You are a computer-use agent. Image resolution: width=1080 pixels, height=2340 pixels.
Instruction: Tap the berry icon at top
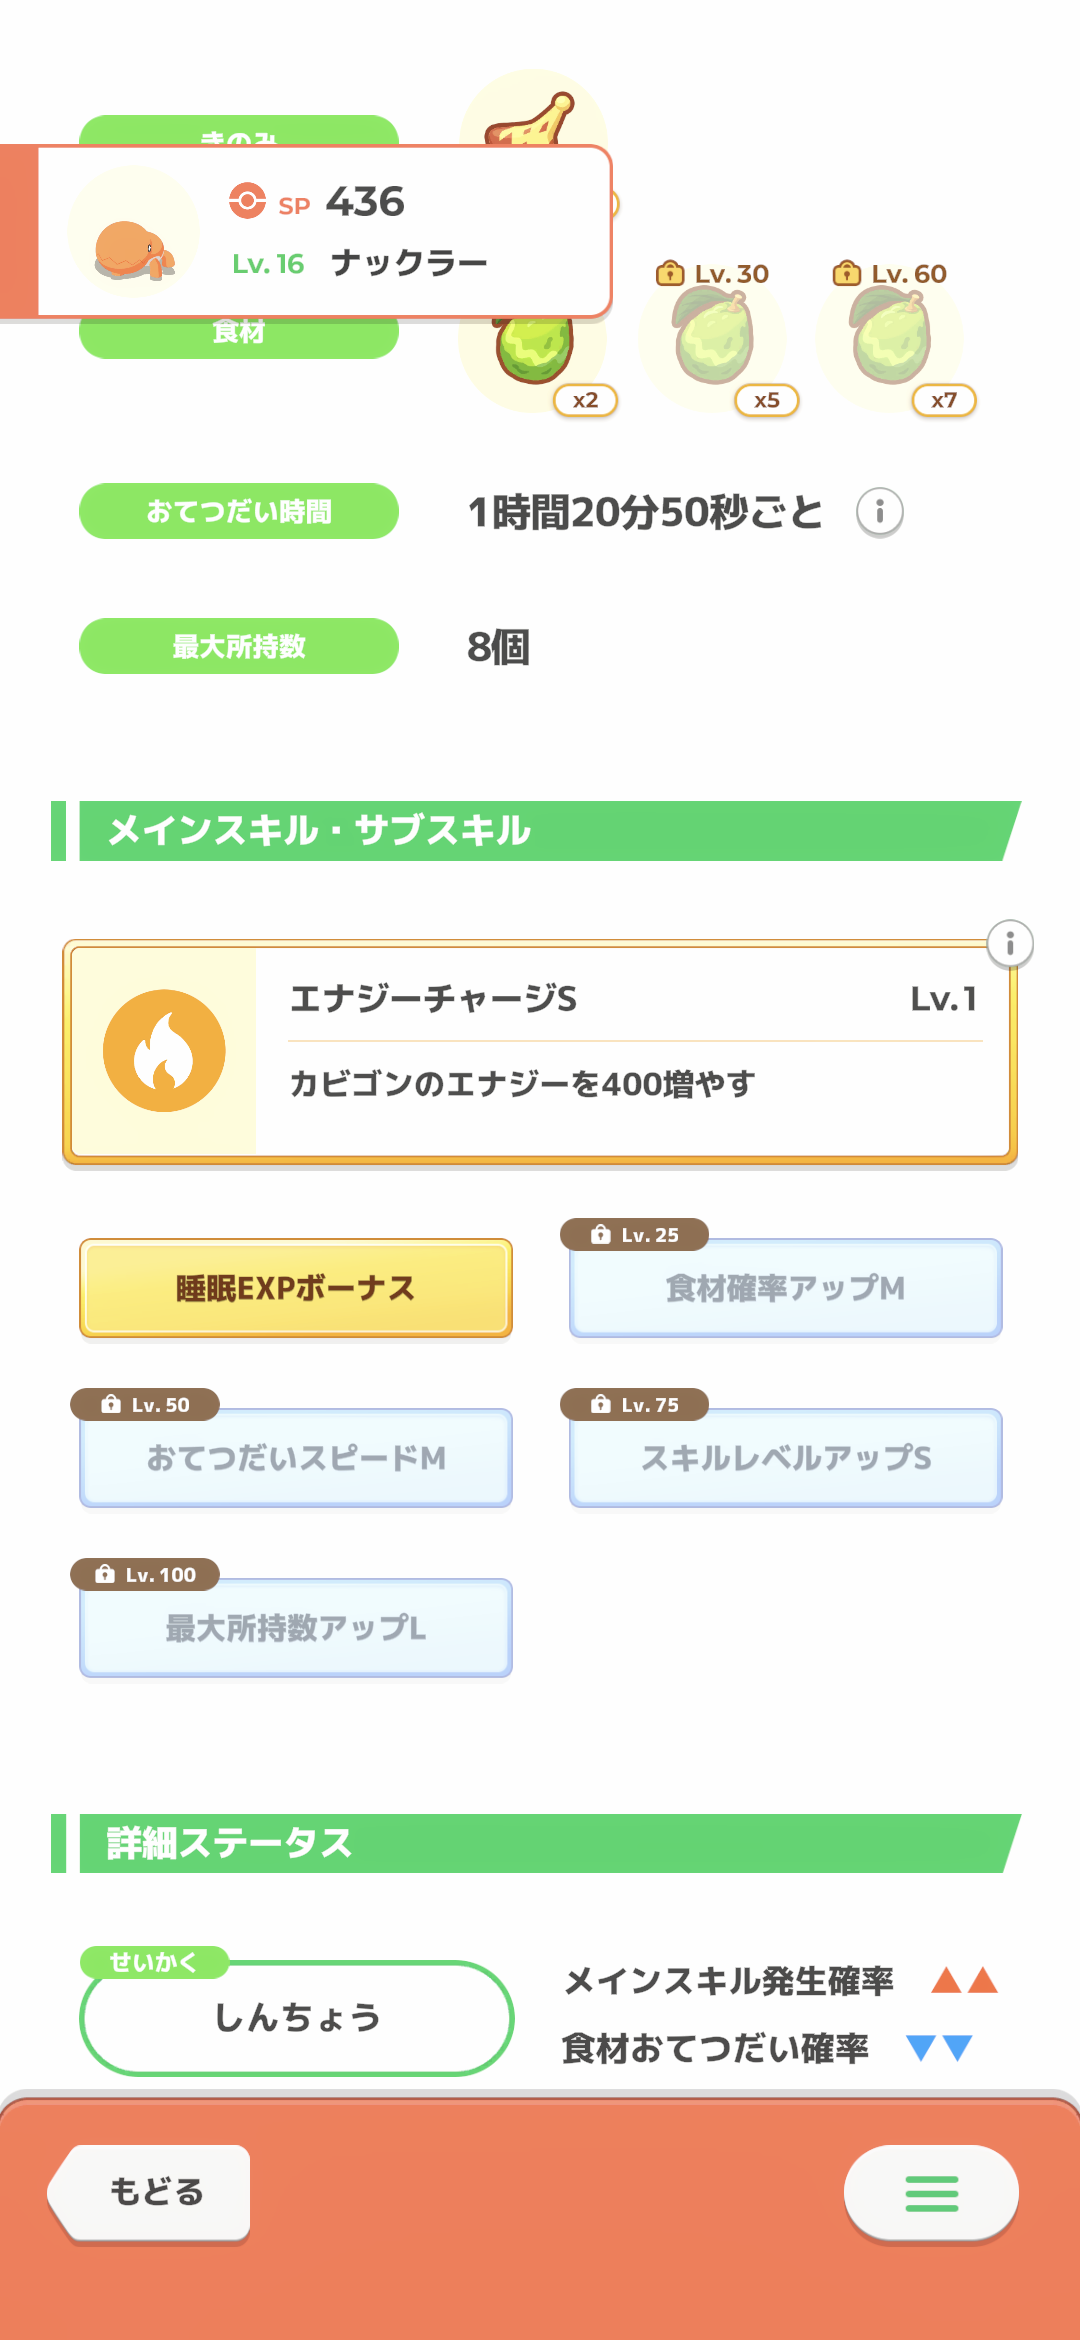click(534, 114)
